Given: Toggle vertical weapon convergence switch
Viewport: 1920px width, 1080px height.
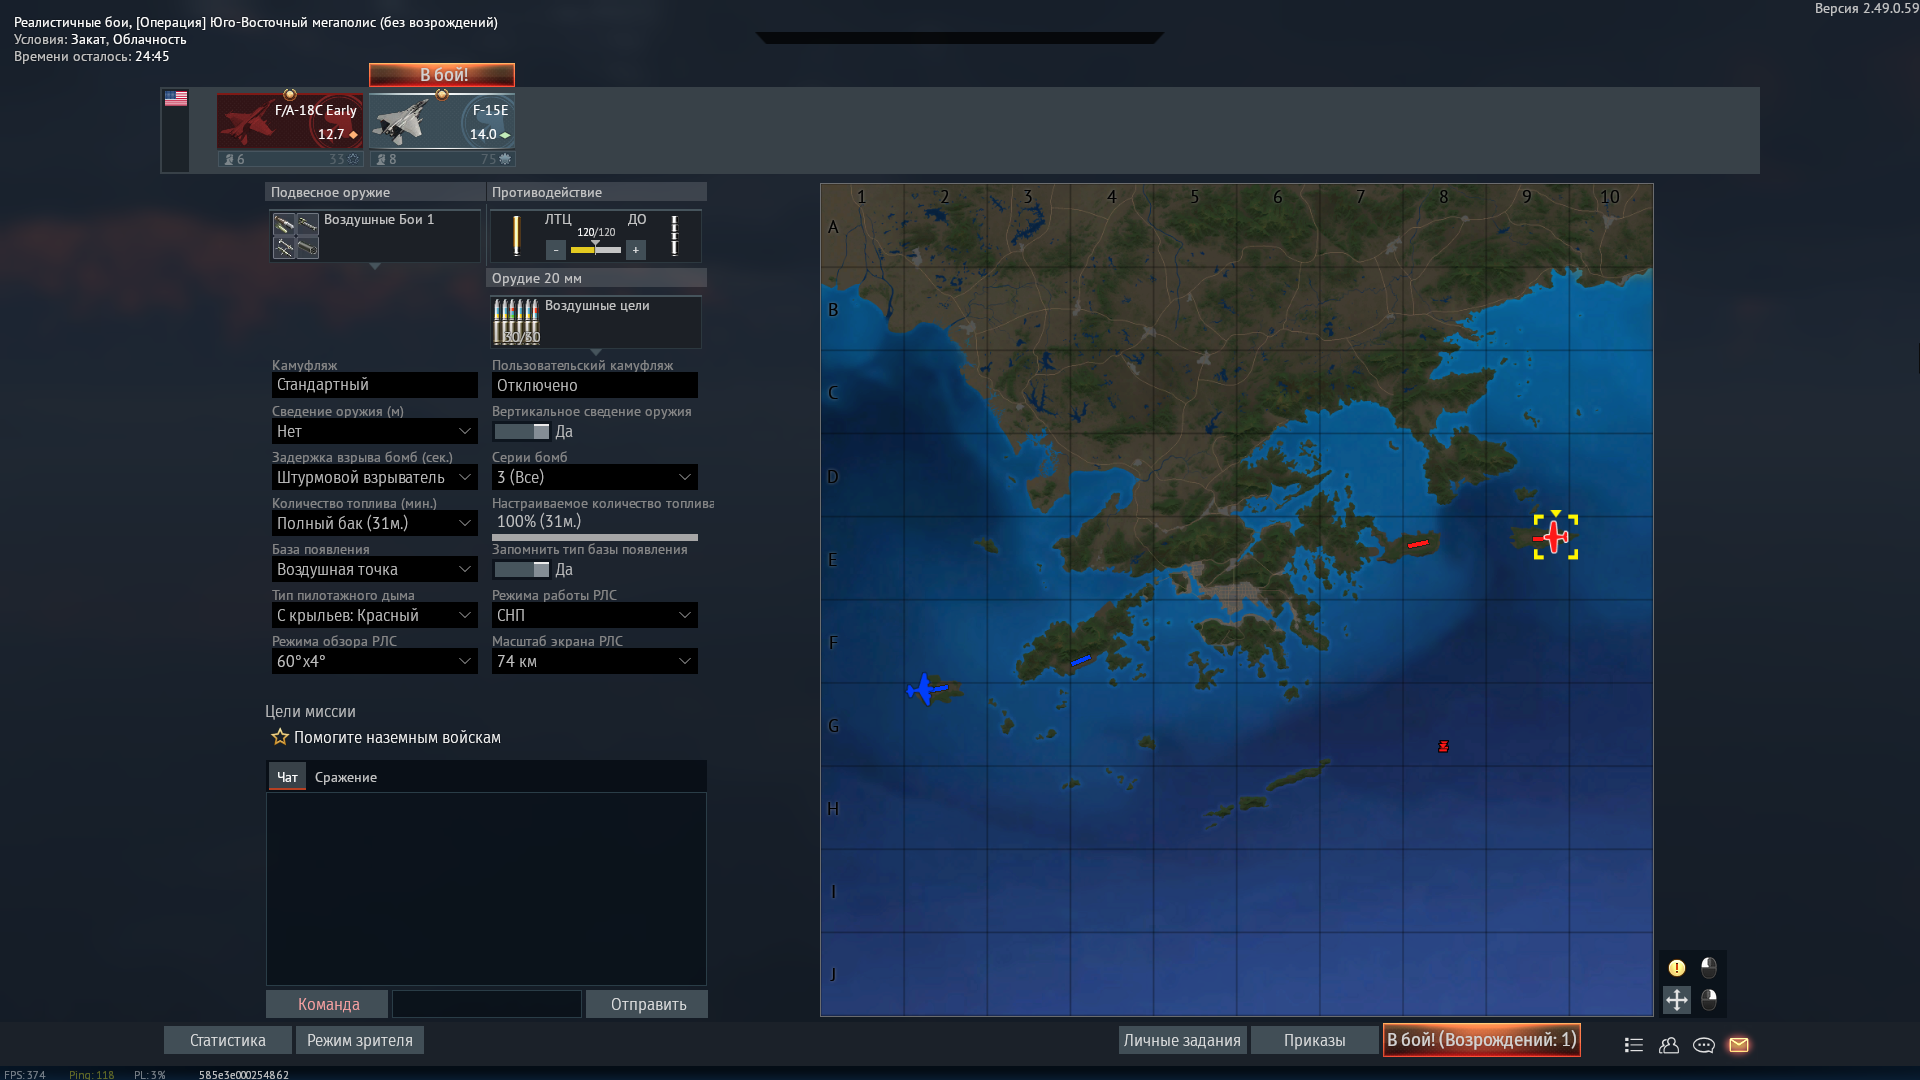Looking at the screenshot, I should pyautogui.click(x=521, y=432).
